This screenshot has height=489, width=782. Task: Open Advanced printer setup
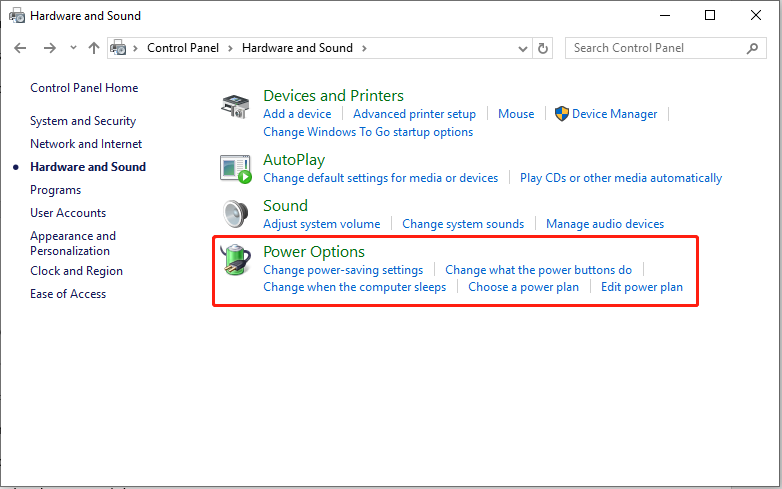[x=414, y=114]
